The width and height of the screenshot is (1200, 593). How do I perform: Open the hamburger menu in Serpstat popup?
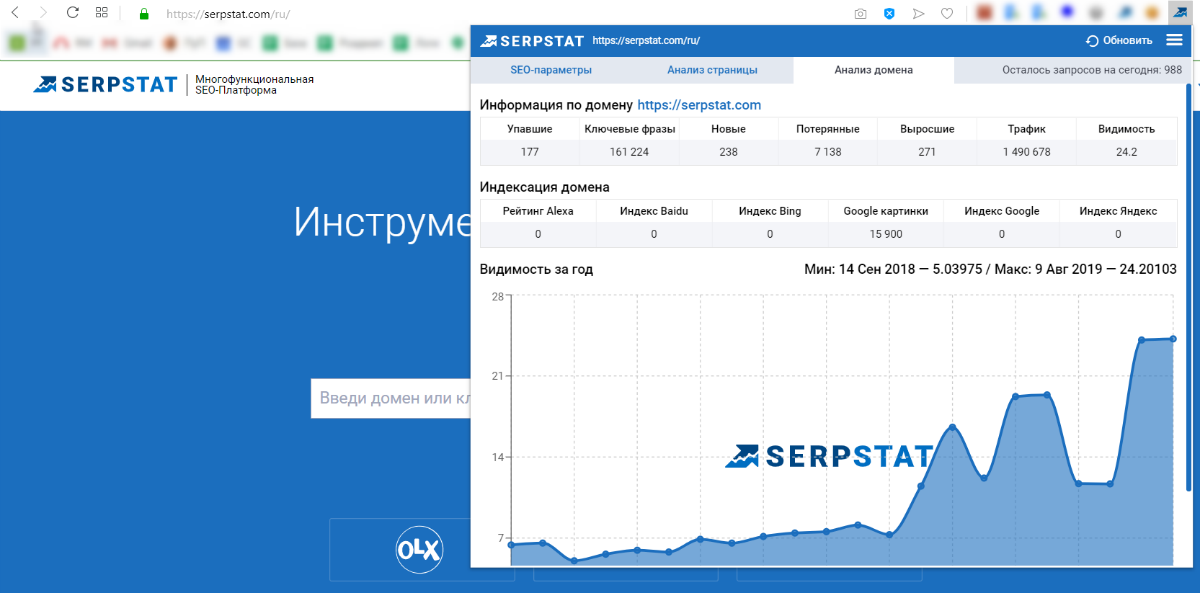(x=1174, y=40)
